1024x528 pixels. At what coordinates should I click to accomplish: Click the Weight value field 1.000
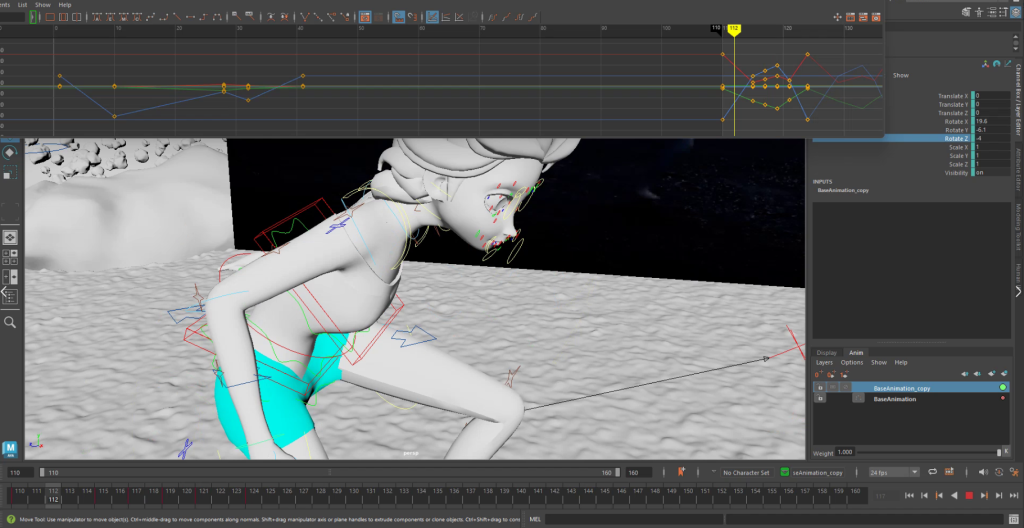pyautogui.click(x=845, y=452)
